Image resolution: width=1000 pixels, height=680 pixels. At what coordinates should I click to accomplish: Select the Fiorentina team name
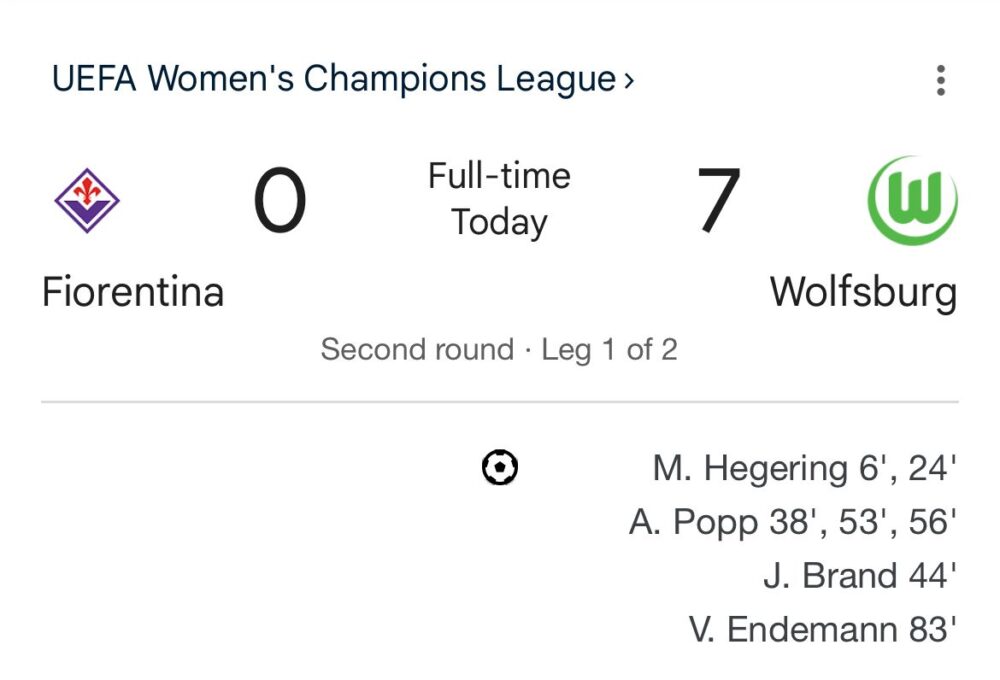pos(133,292)
